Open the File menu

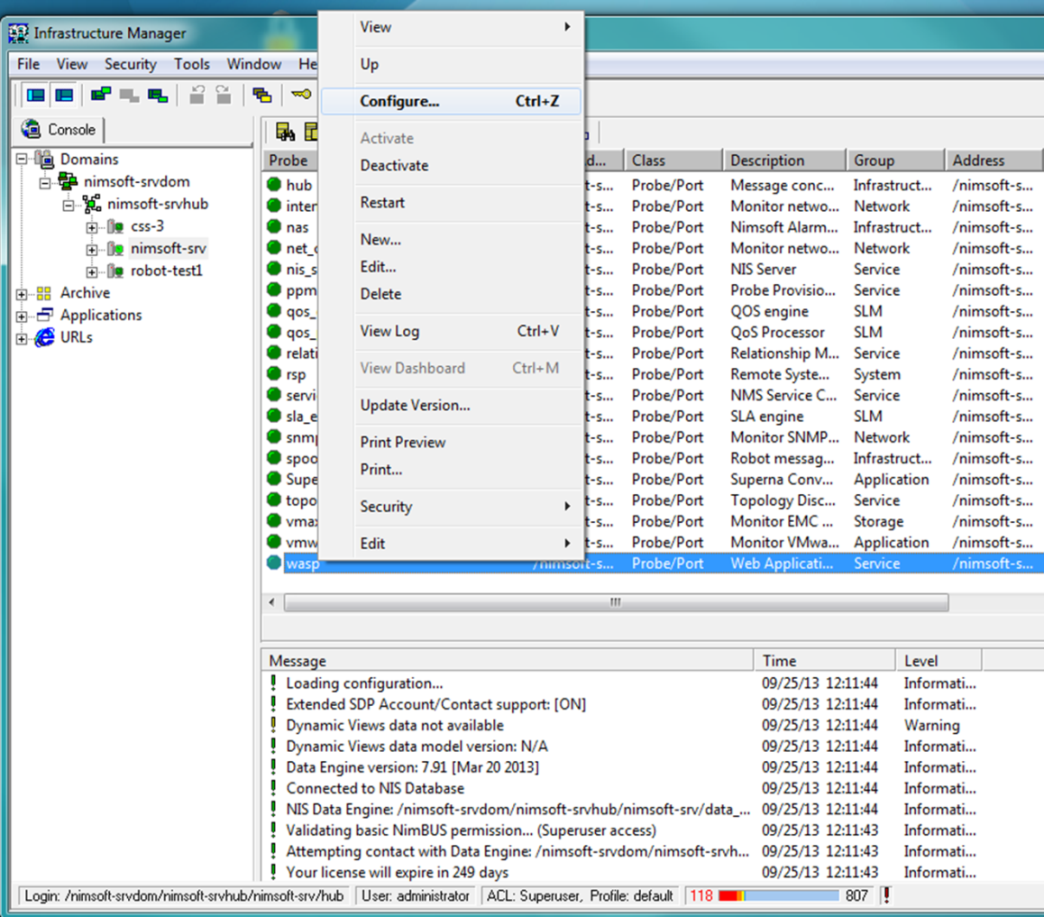(28, 64)
